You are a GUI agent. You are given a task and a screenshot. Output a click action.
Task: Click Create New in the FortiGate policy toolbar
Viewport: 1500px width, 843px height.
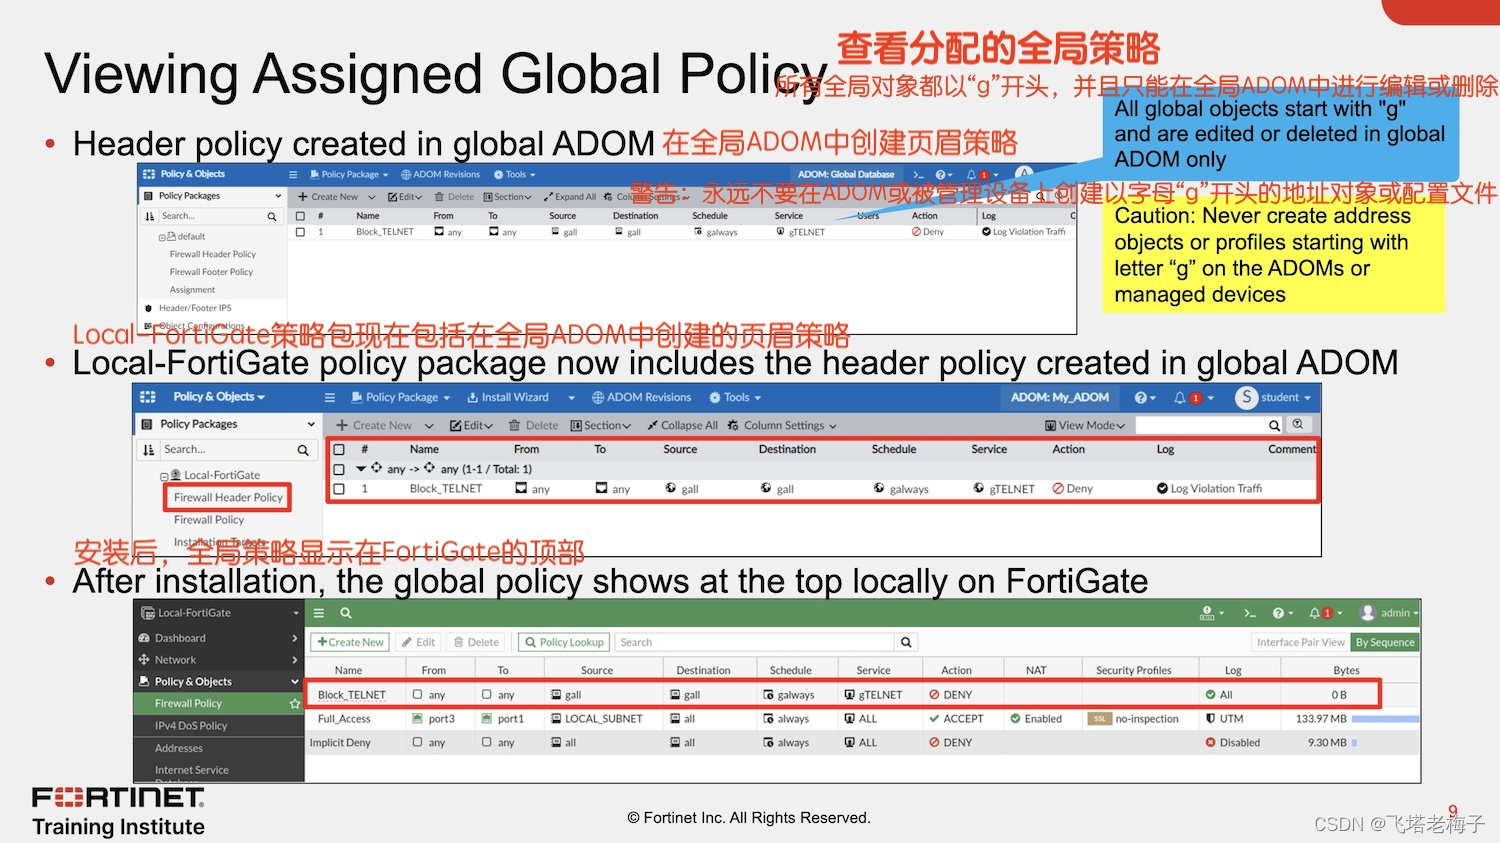click(x=350, y=642)
